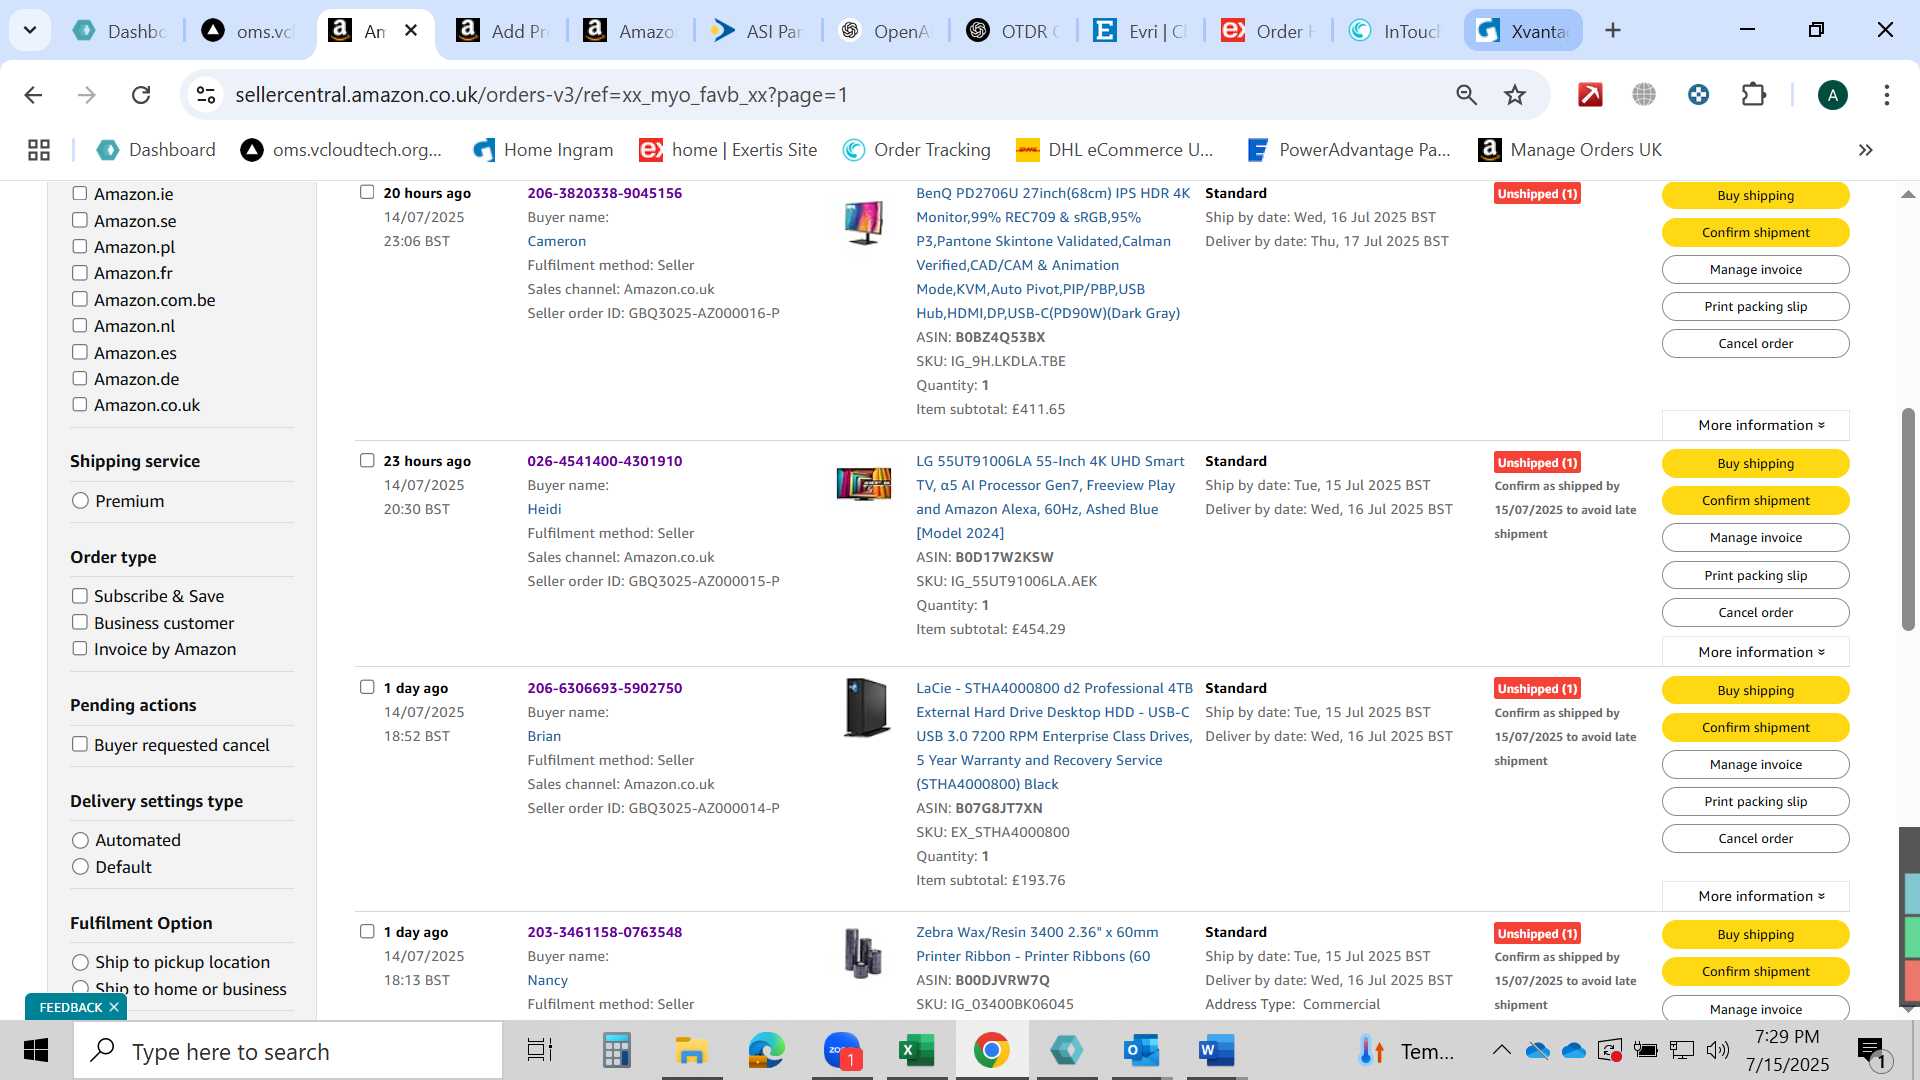This screenshot has height=1080, width=1920.
Task: Tick the Amazon.ie marketplace checkbox
Action: tap(80, 194)
